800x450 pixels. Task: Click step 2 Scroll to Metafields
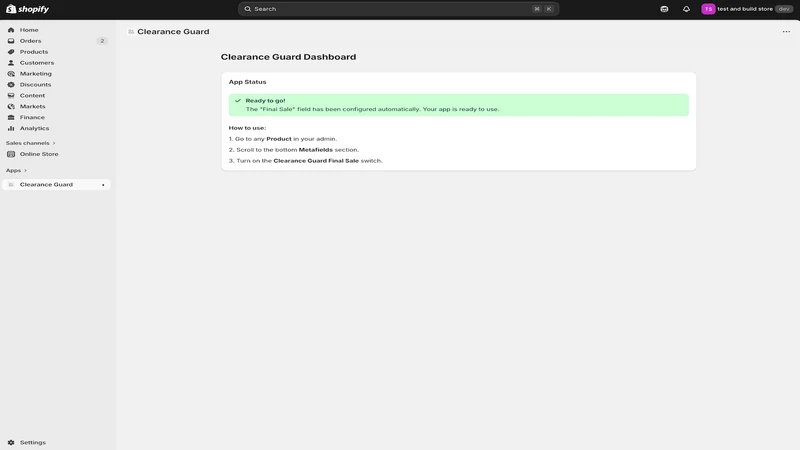[x=294, y=149]
